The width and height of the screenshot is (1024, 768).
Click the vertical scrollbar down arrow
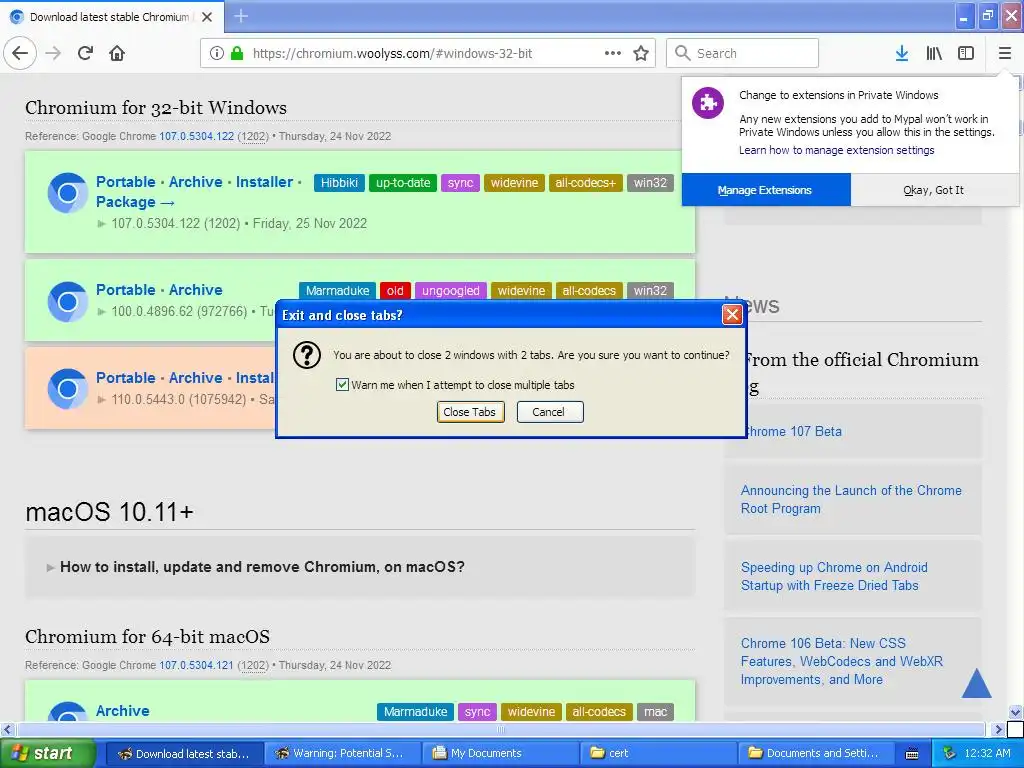pyautogui.click(x=1016, y=712)
